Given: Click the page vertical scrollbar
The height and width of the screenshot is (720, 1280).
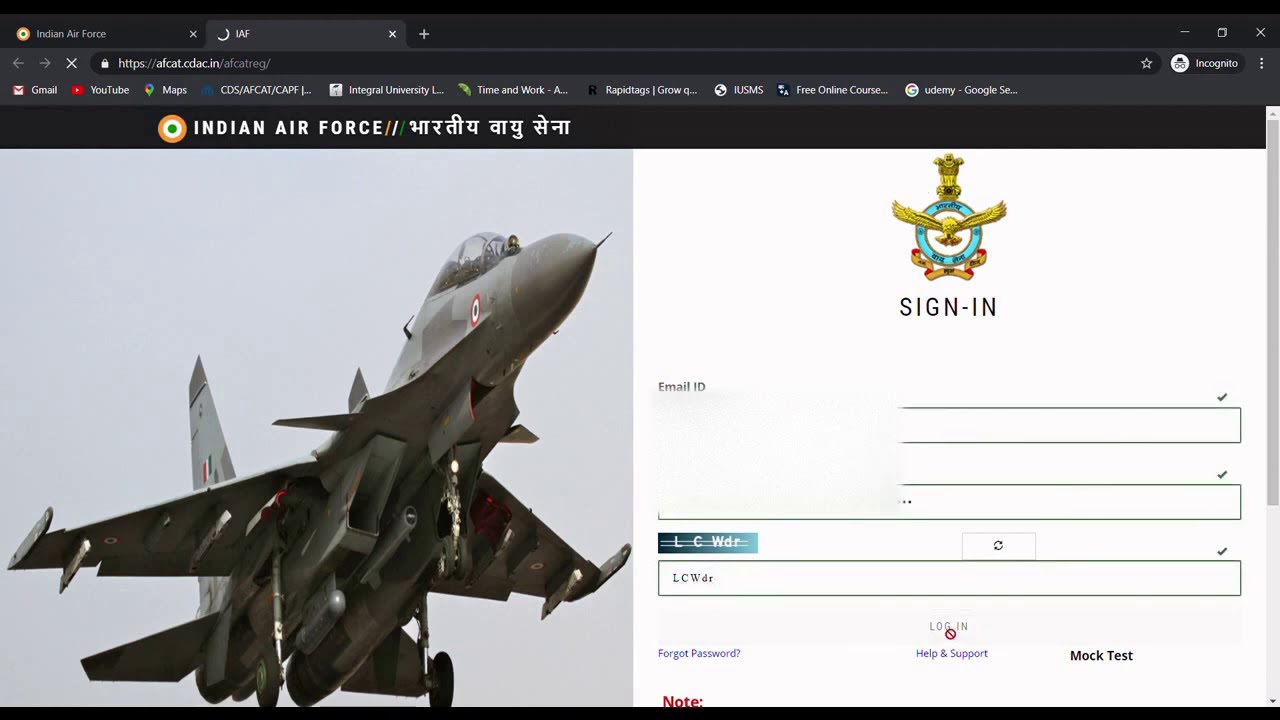Looking at the screenshot, I should tap(1272, 310).
